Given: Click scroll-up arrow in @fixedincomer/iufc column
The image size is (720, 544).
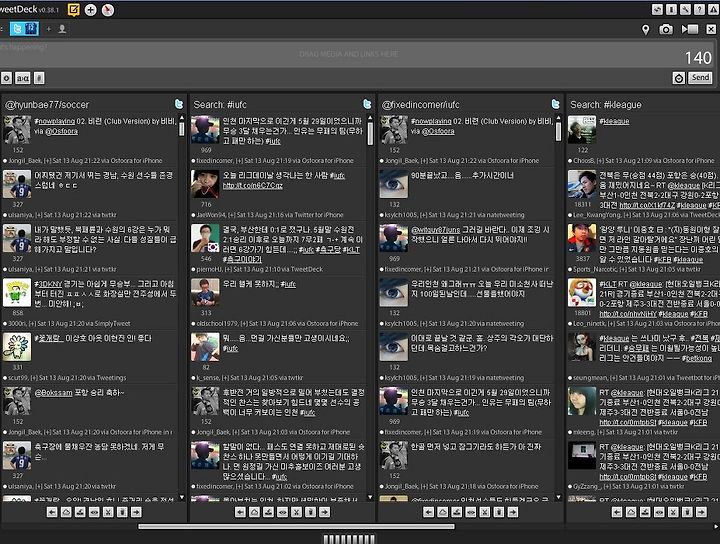Looking at the screenshot, I should pyautogui.click(x=558, y=118).
